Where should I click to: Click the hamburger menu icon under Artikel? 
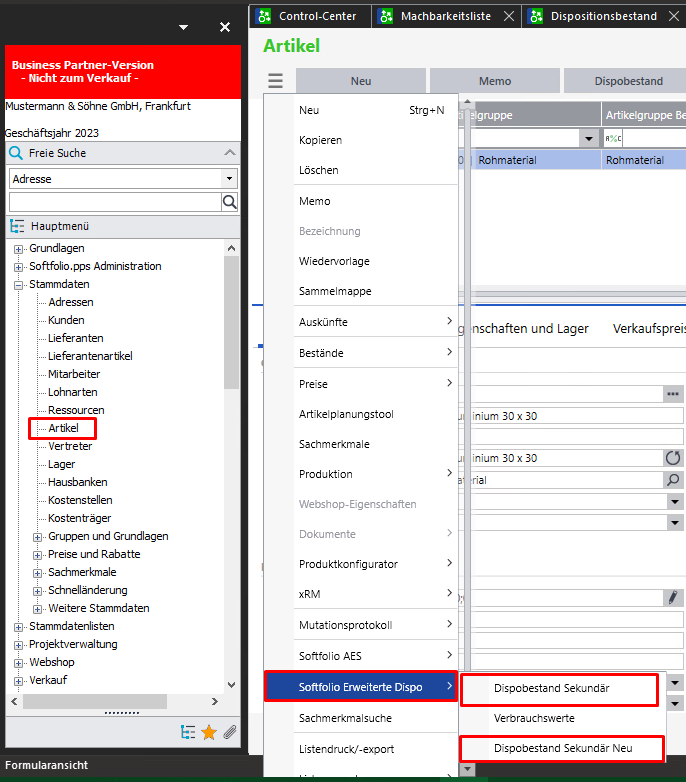275,81
